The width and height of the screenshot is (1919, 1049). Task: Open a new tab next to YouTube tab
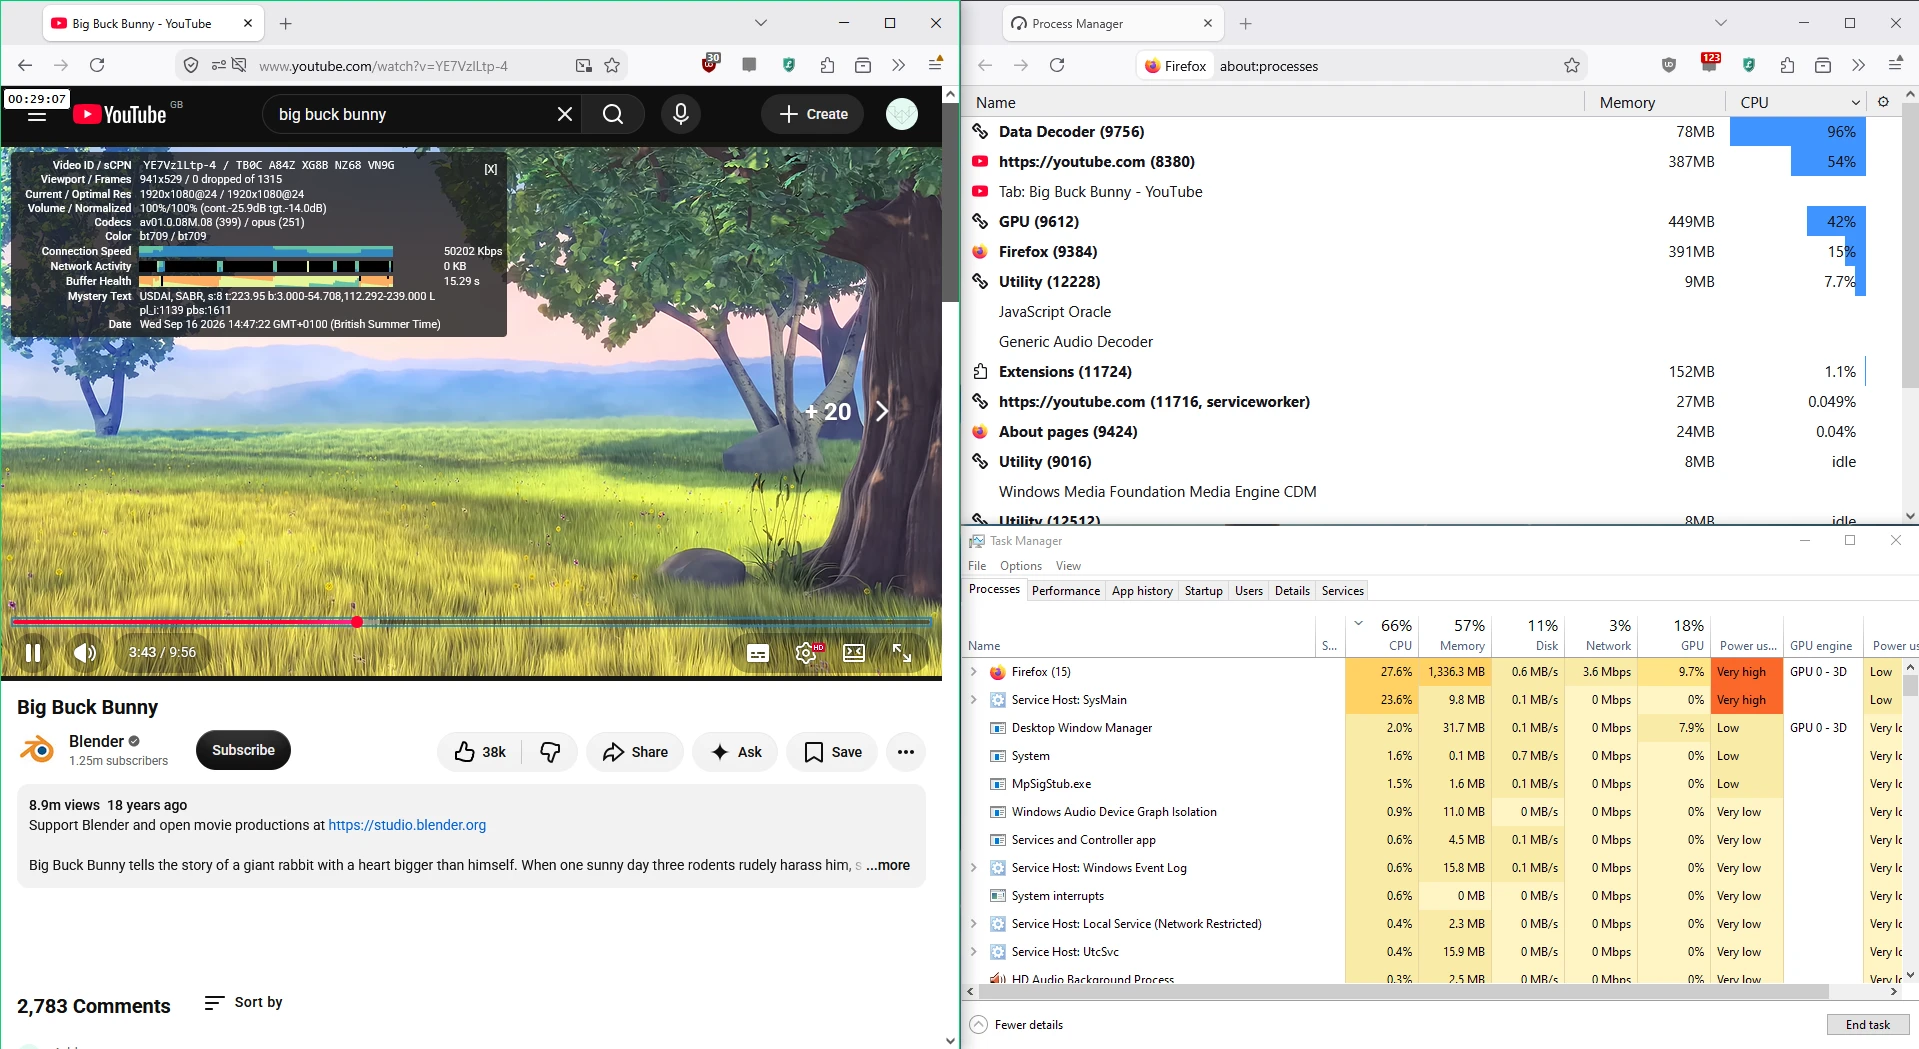pyautogui.click(x=286, y=23)
